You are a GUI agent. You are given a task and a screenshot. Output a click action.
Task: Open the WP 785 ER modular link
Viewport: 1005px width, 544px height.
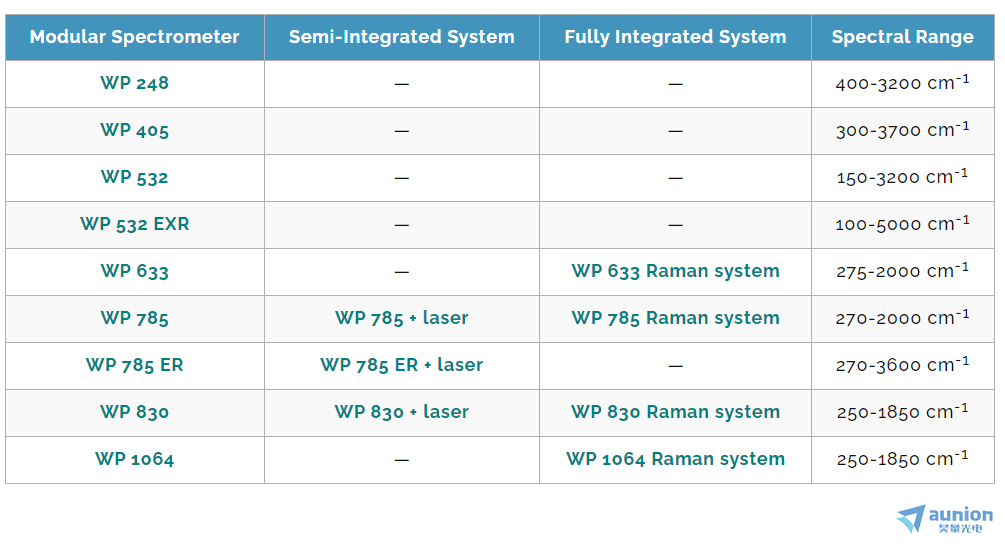(135, 365)
